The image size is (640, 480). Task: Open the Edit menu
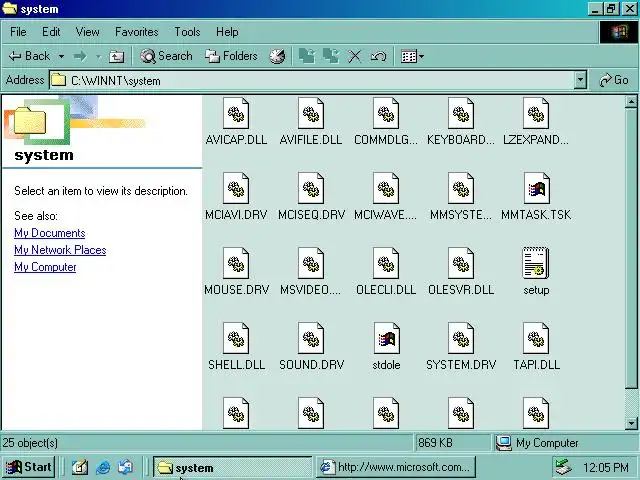[x=51, y=32]
